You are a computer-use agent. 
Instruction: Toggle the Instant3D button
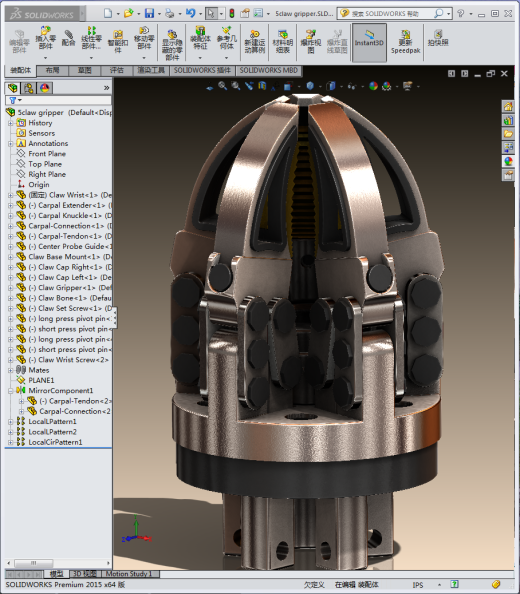tap(369, 42)
